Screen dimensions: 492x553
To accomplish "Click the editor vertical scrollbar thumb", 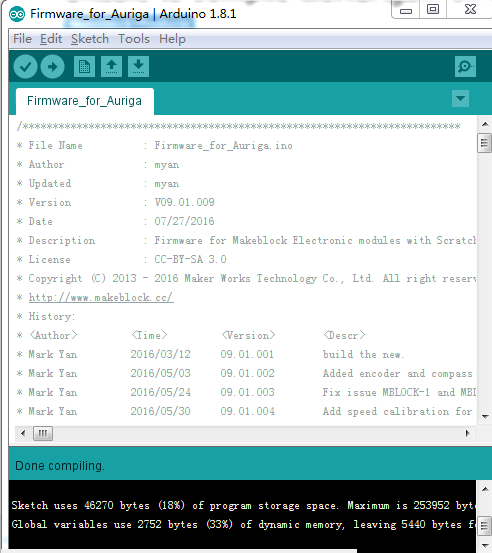I will click(484, 143).
